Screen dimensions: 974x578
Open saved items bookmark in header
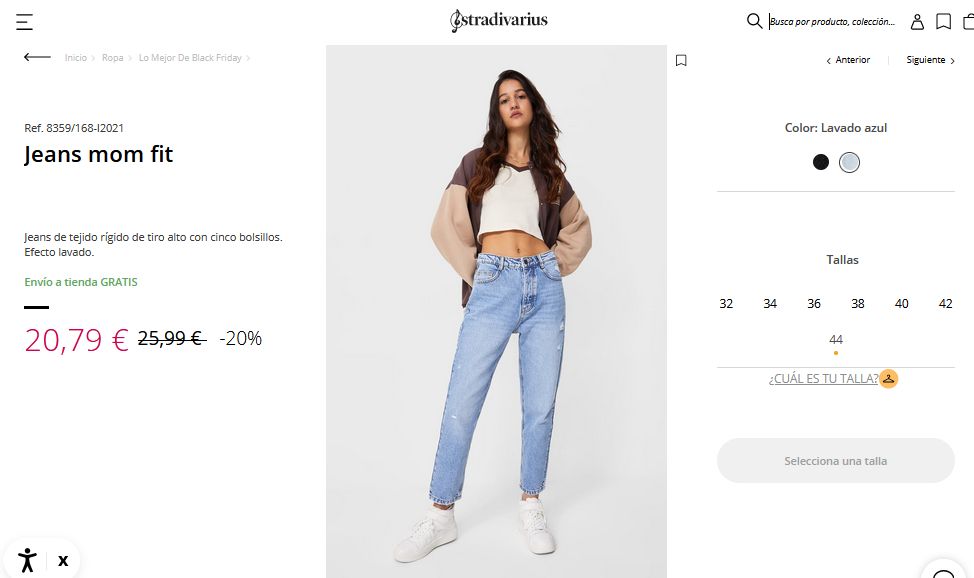[944, 22]
